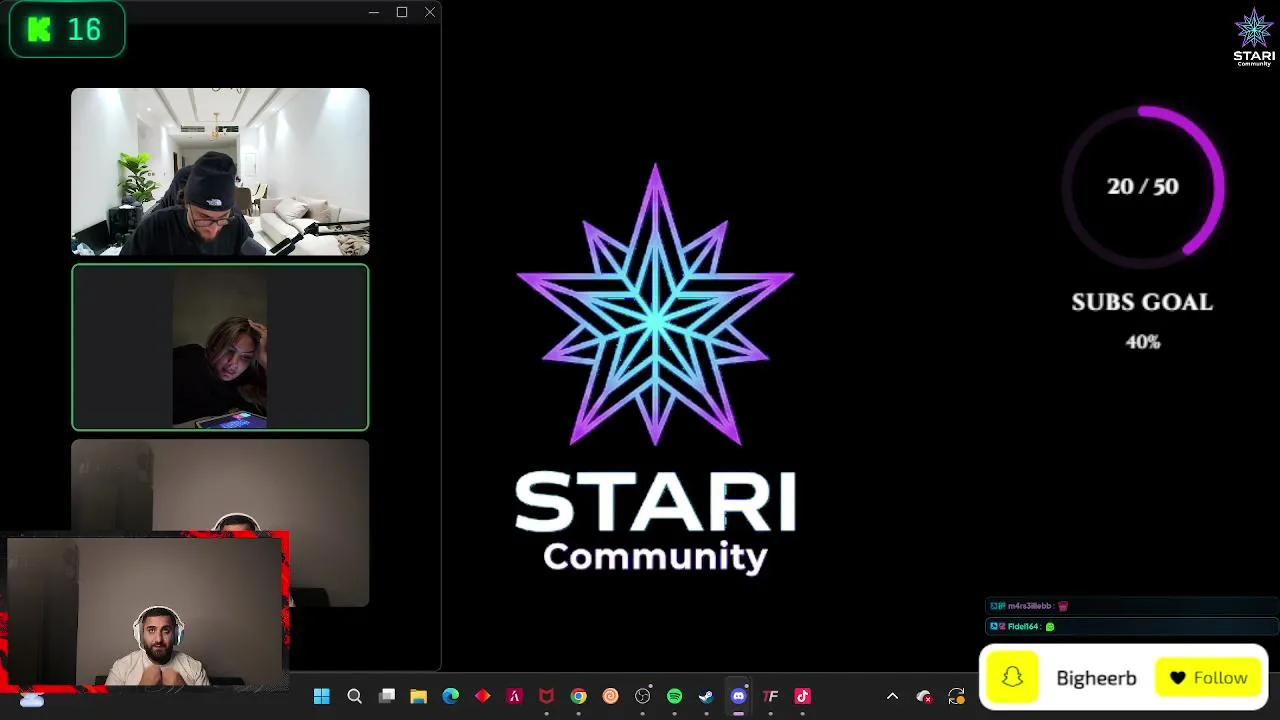This screenshot has height=720, width=1280.
Task: Open Steam from the taskbar
Action: click(707, 696)
